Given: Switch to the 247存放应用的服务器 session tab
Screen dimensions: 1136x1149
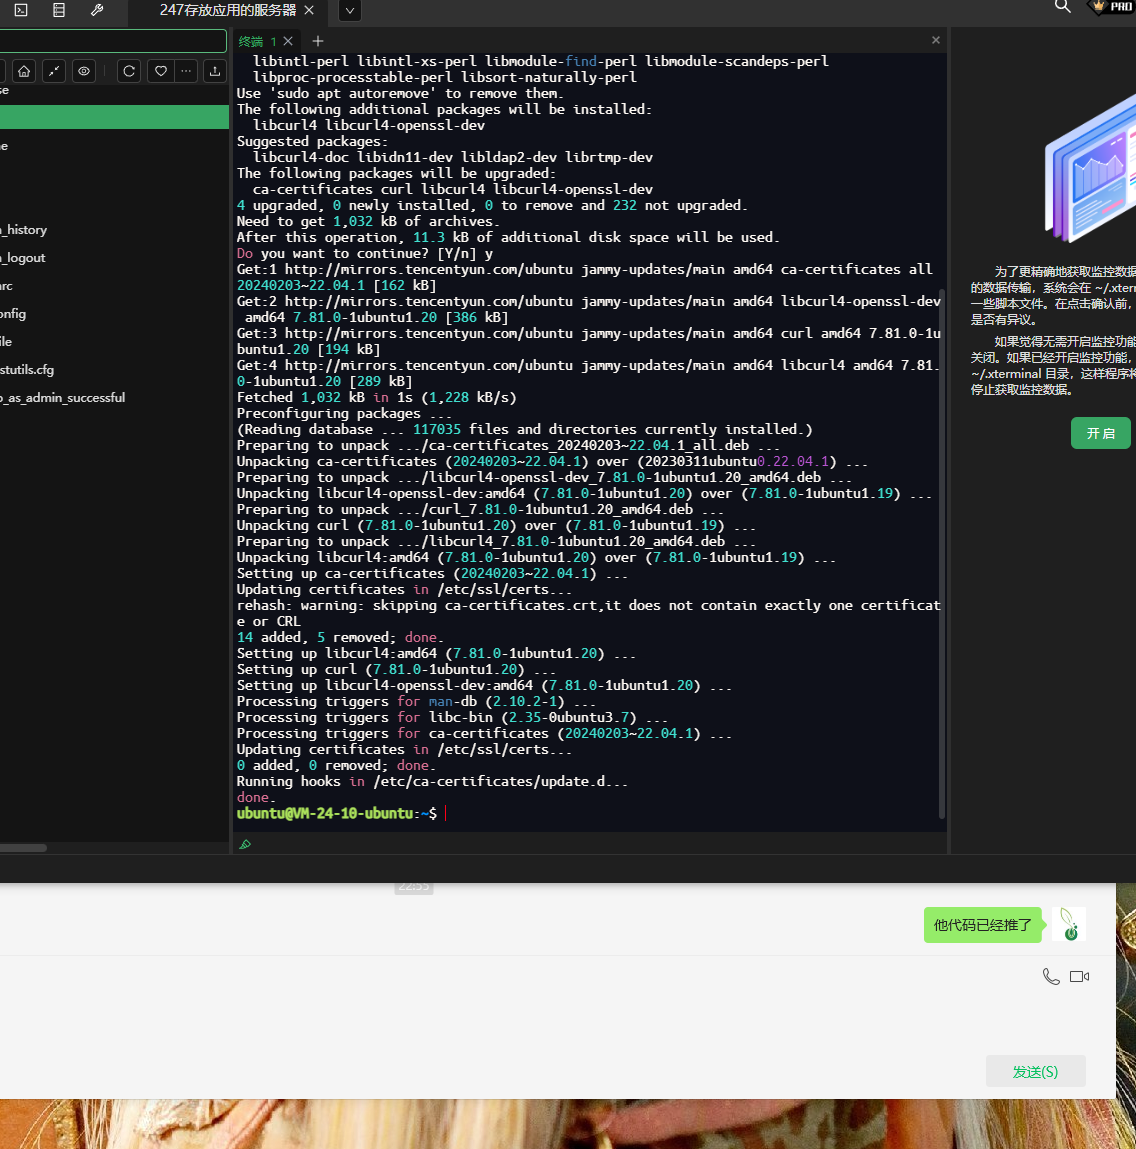Looking at the screenshot, I should [x=228, y=10].
